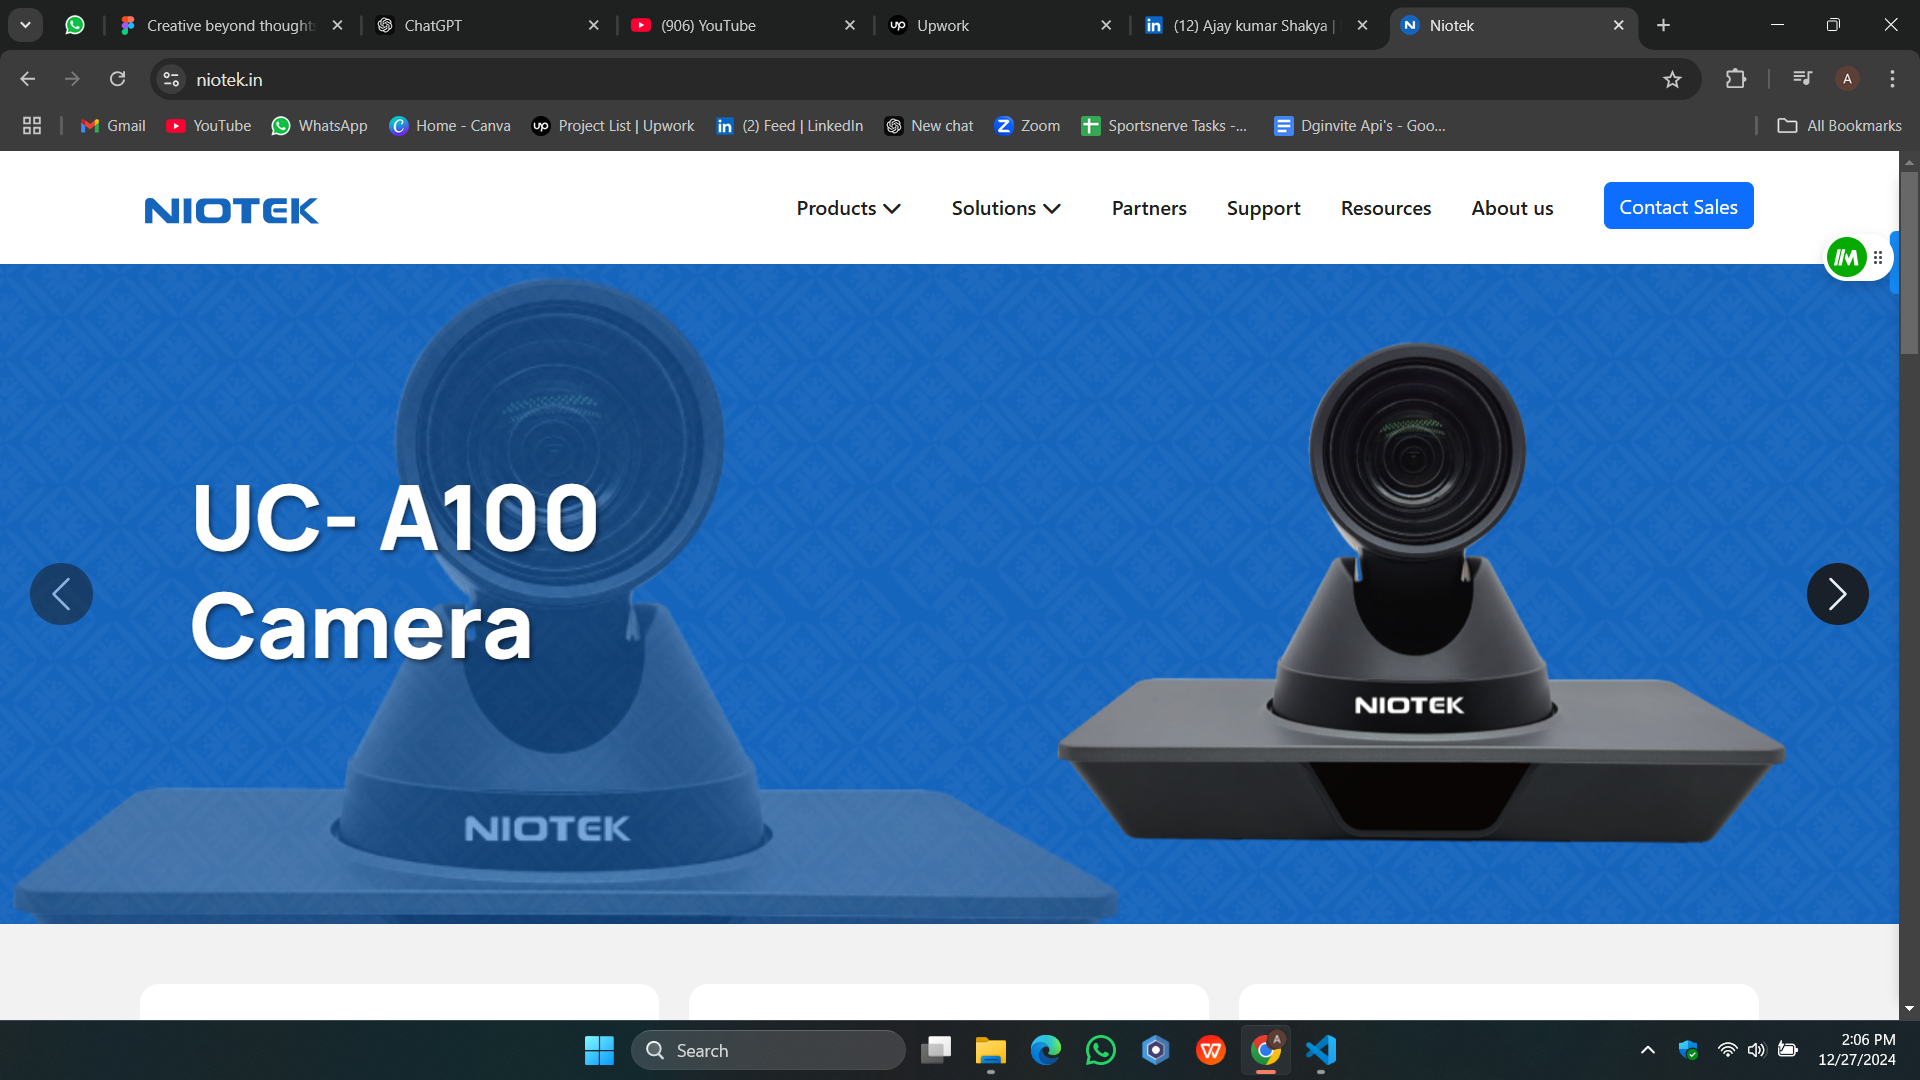Open Project List | Upwork bookmark
This screenshot has height=1080, width=1920.
point(613,126)
